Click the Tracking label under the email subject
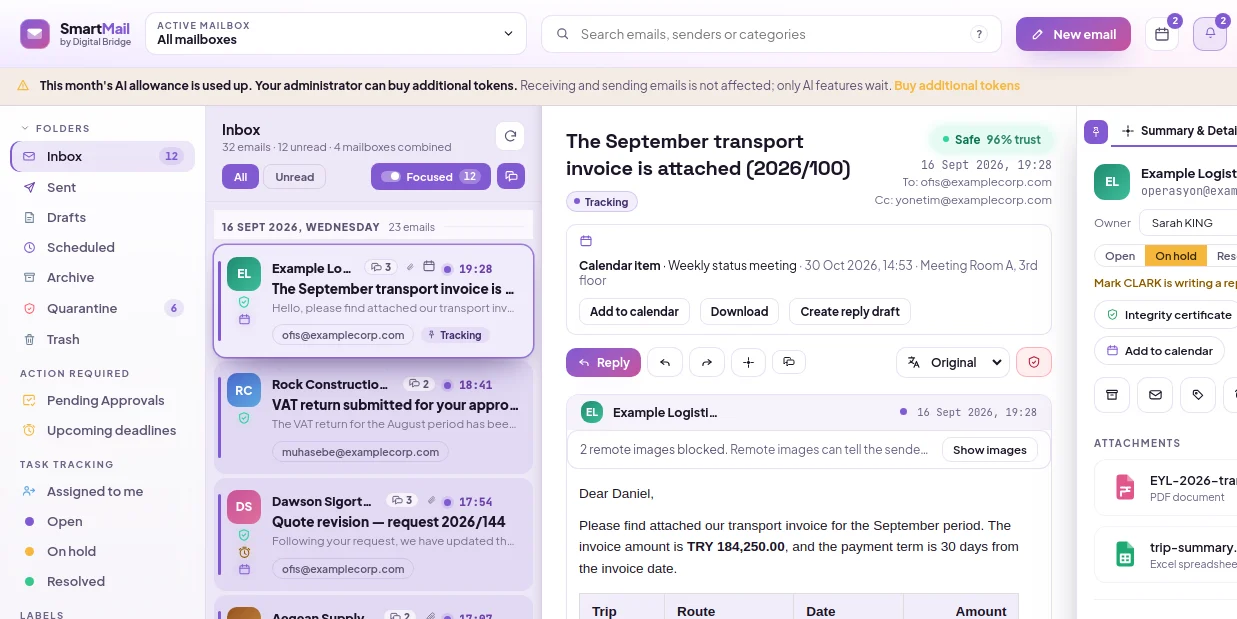1237x619 pixels. pyautogui.click(x=602, y=202)
